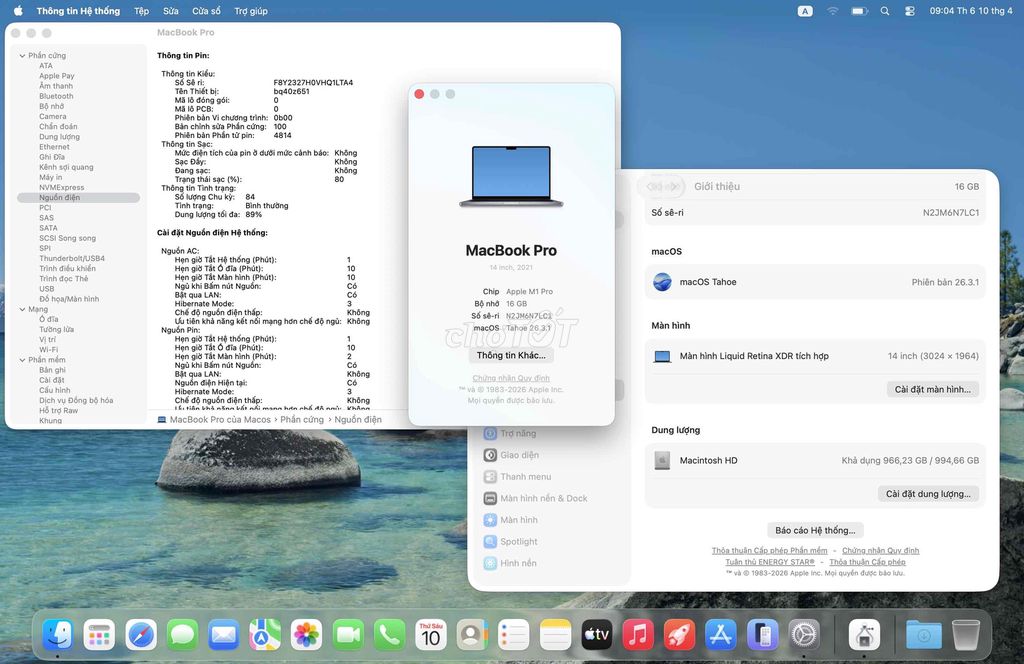Select Bluetooth in the hardware sidebar

click(58, 96)
